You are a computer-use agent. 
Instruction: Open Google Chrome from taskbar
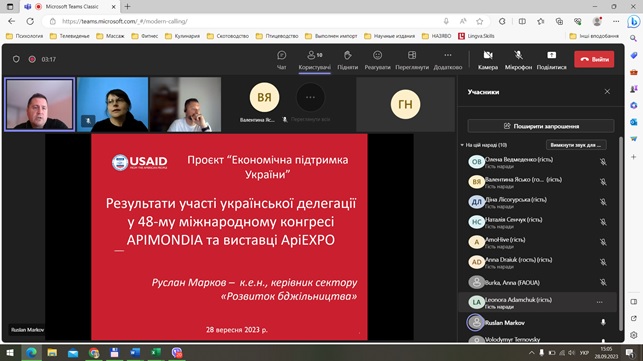94,353
